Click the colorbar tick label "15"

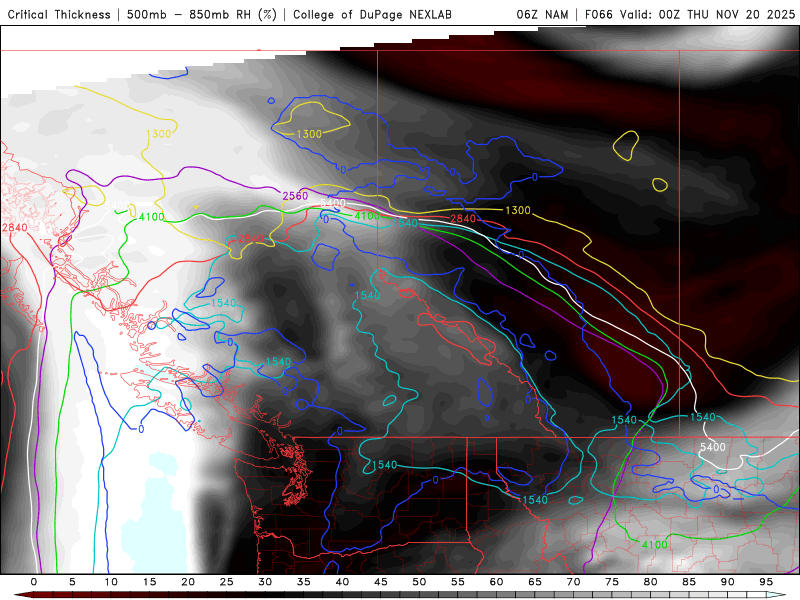pos(149,582)
